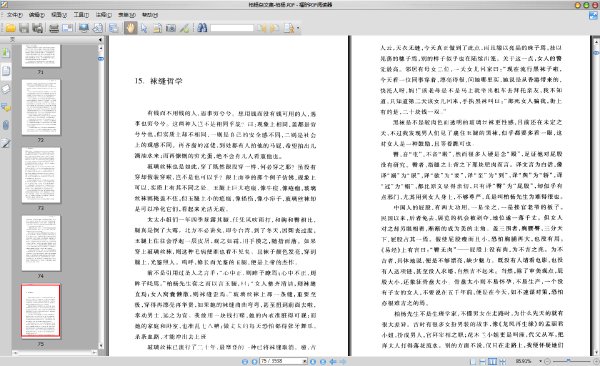
Task: Click the binoculars search icon
Action: pos(202,28)
